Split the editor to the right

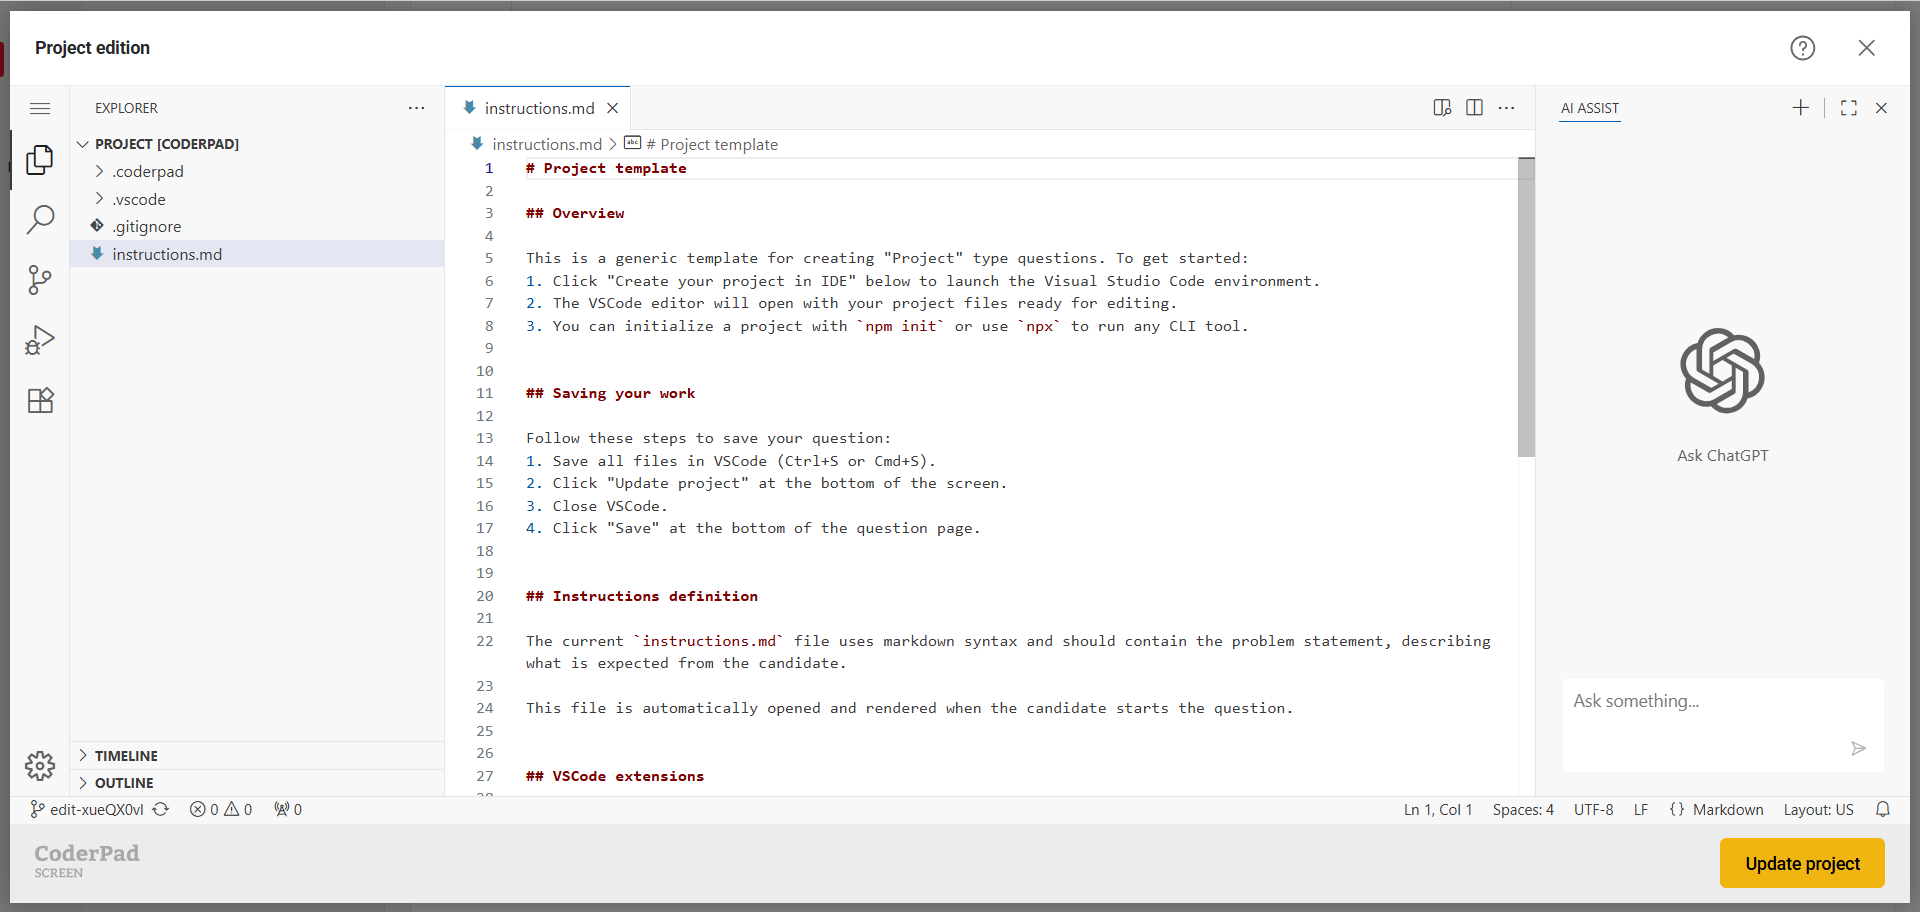1474,108
